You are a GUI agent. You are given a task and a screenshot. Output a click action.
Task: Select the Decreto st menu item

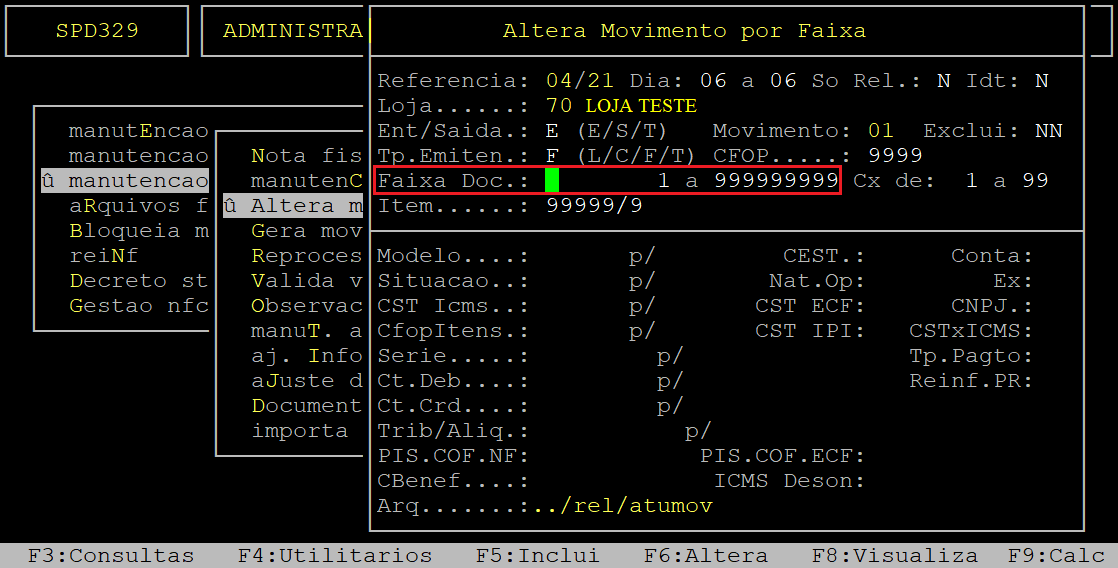138,280
